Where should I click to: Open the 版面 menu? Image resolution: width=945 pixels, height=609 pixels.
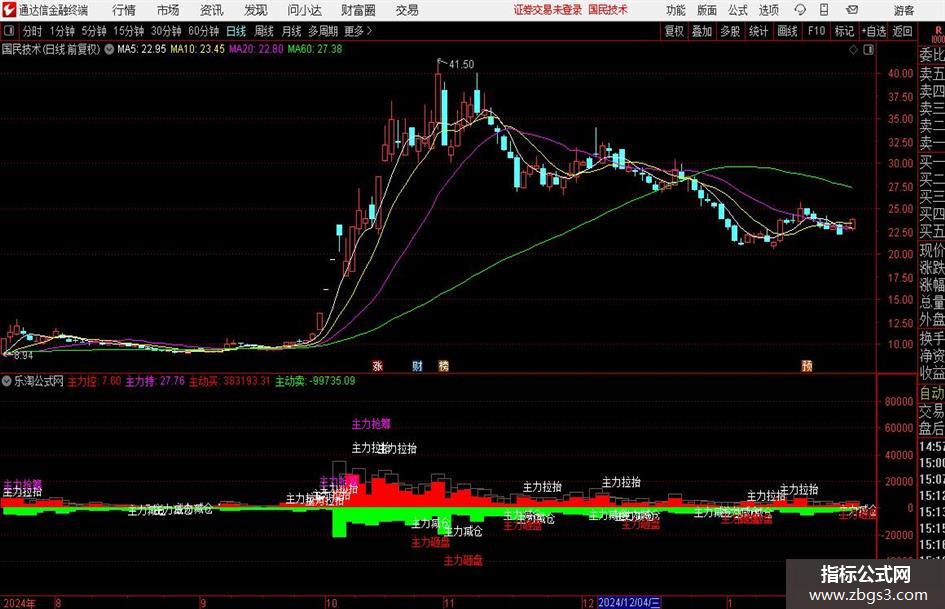pyautogui.click(x=706, y=10)
